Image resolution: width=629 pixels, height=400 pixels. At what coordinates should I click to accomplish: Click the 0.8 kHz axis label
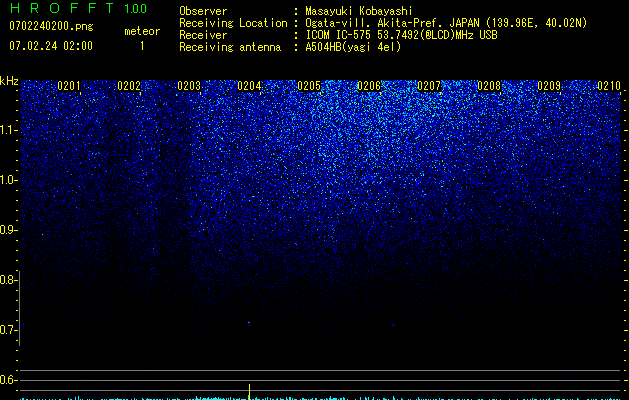pos(8,280)
